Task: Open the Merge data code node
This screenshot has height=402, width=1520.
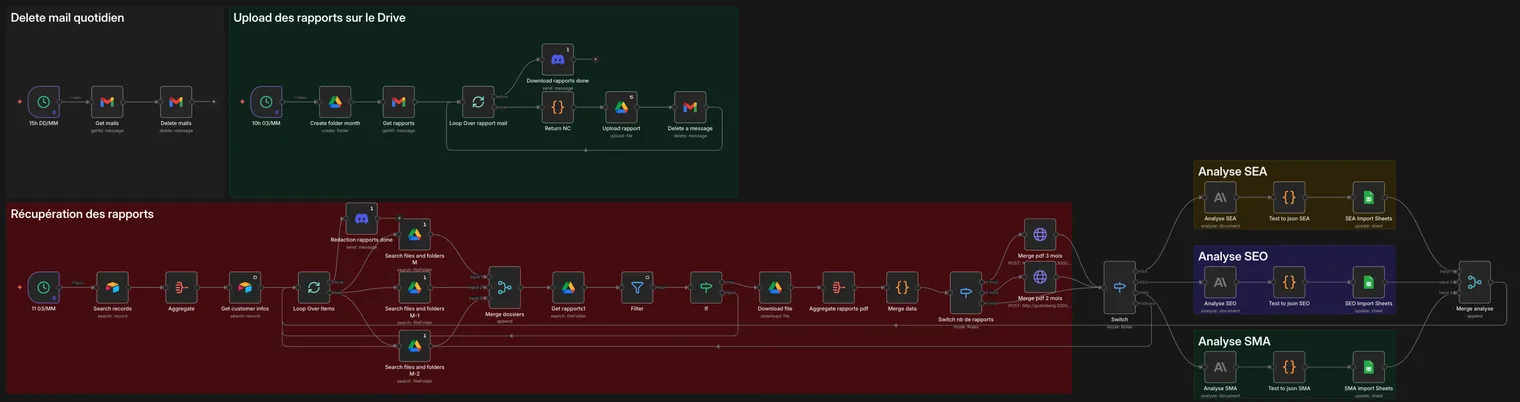Action: [902, 287]
